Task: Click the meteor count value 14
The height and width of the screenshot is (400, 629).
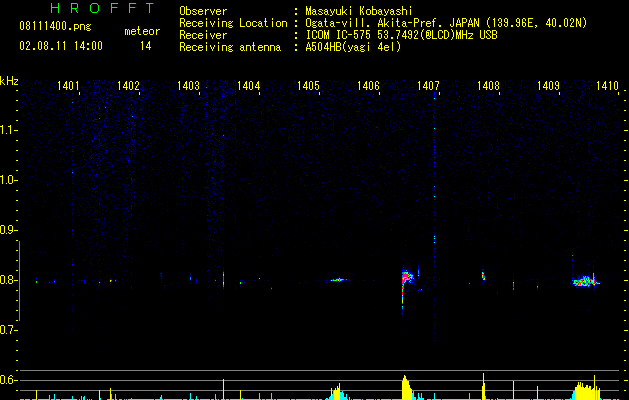Action: pyautogui.click(x=146, y=46)
